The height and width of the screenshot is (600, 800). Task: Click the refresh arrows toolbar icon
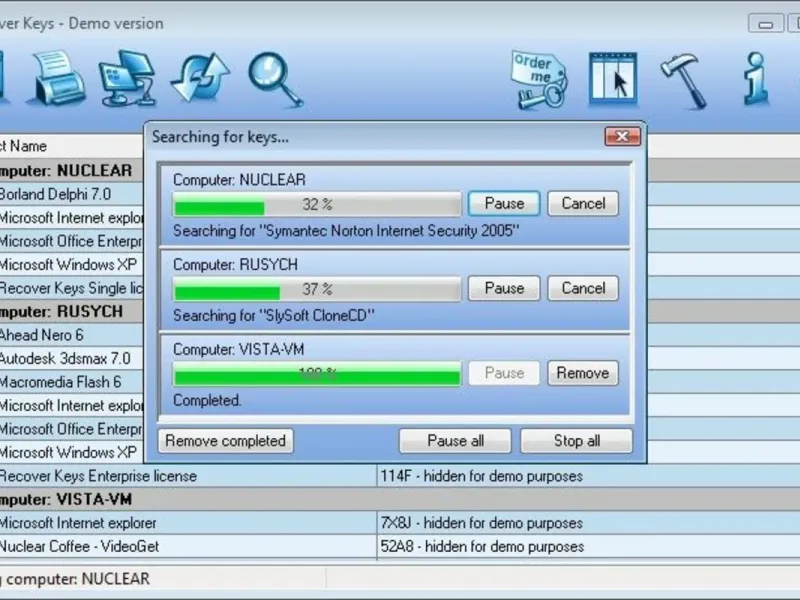pos(200,77)
